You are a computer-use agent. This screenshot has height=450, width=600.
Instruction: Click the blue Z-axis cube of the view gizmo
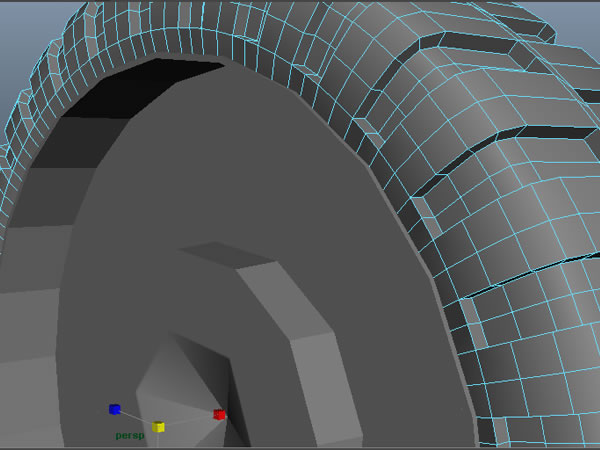pos(114,409)
